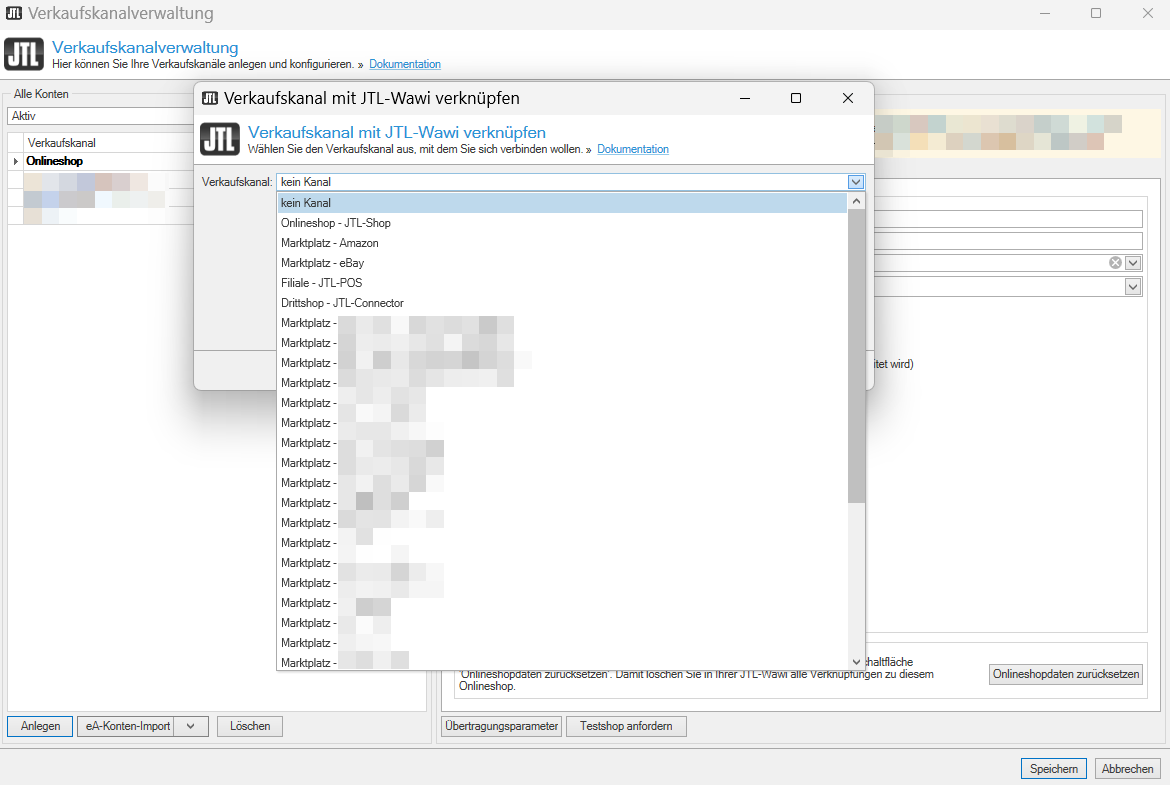Click the JTL logo in the main window header
Image resolution: width=1170 pixels, height=785 pixels.
(24, 56)
